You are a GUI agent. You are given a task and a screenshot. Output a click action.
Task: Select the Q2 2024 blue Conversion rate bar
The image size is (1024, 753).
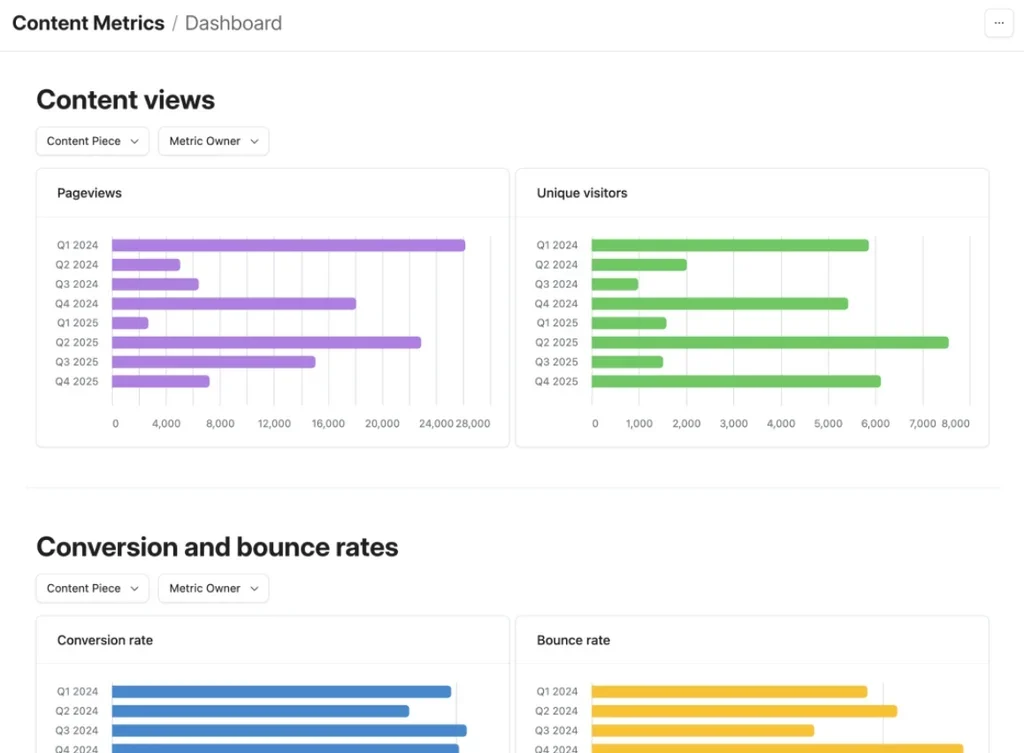click(261, 711)
